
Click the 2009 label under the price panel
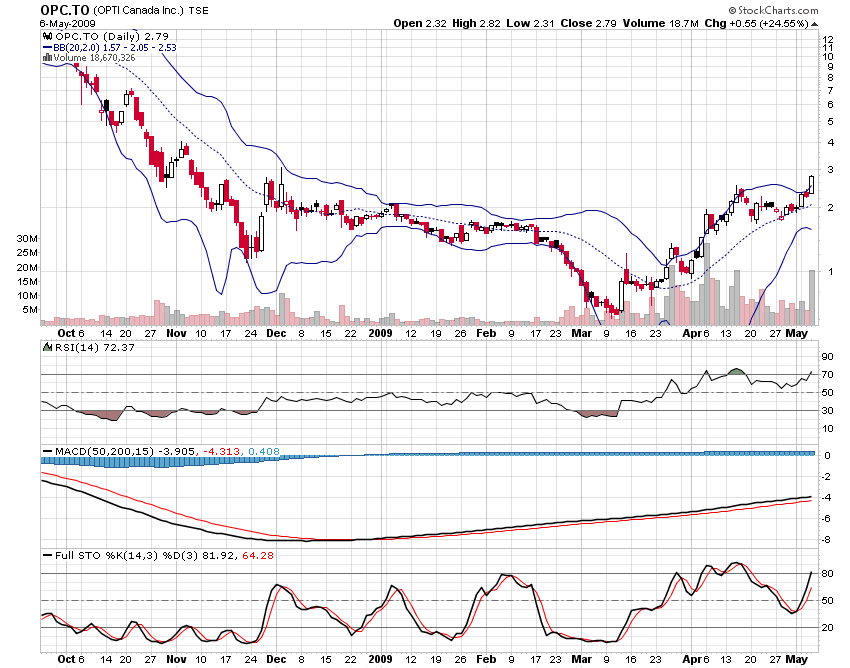point(380,333)
